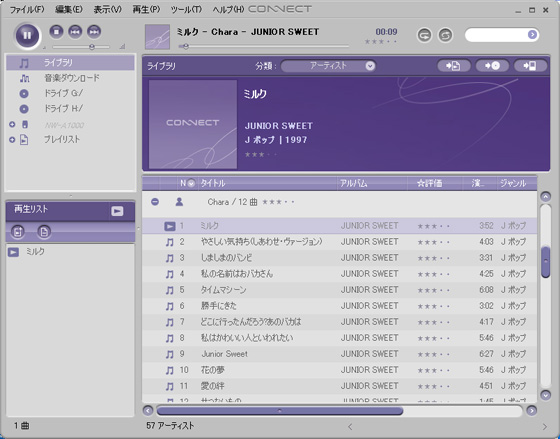
Task: Click the music note icon of track 10
Action: (x=170, y=370)
